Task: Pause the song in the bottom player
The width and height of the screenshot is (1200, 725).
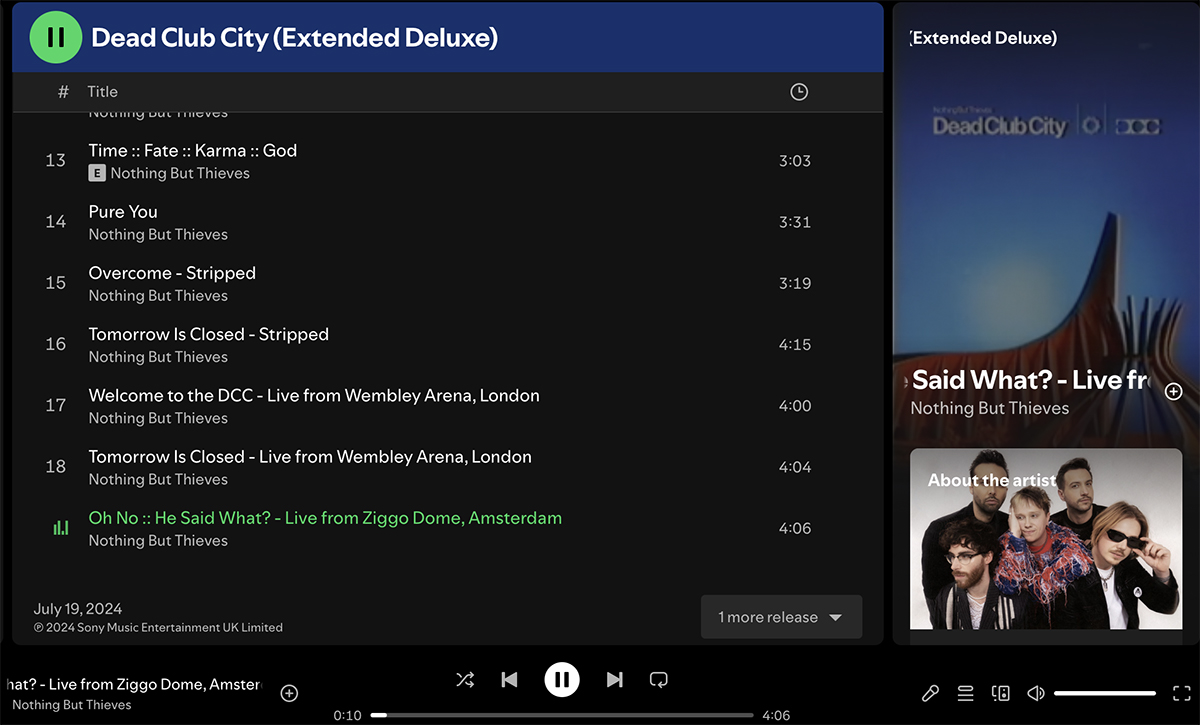Action: (x=562, y=680)
